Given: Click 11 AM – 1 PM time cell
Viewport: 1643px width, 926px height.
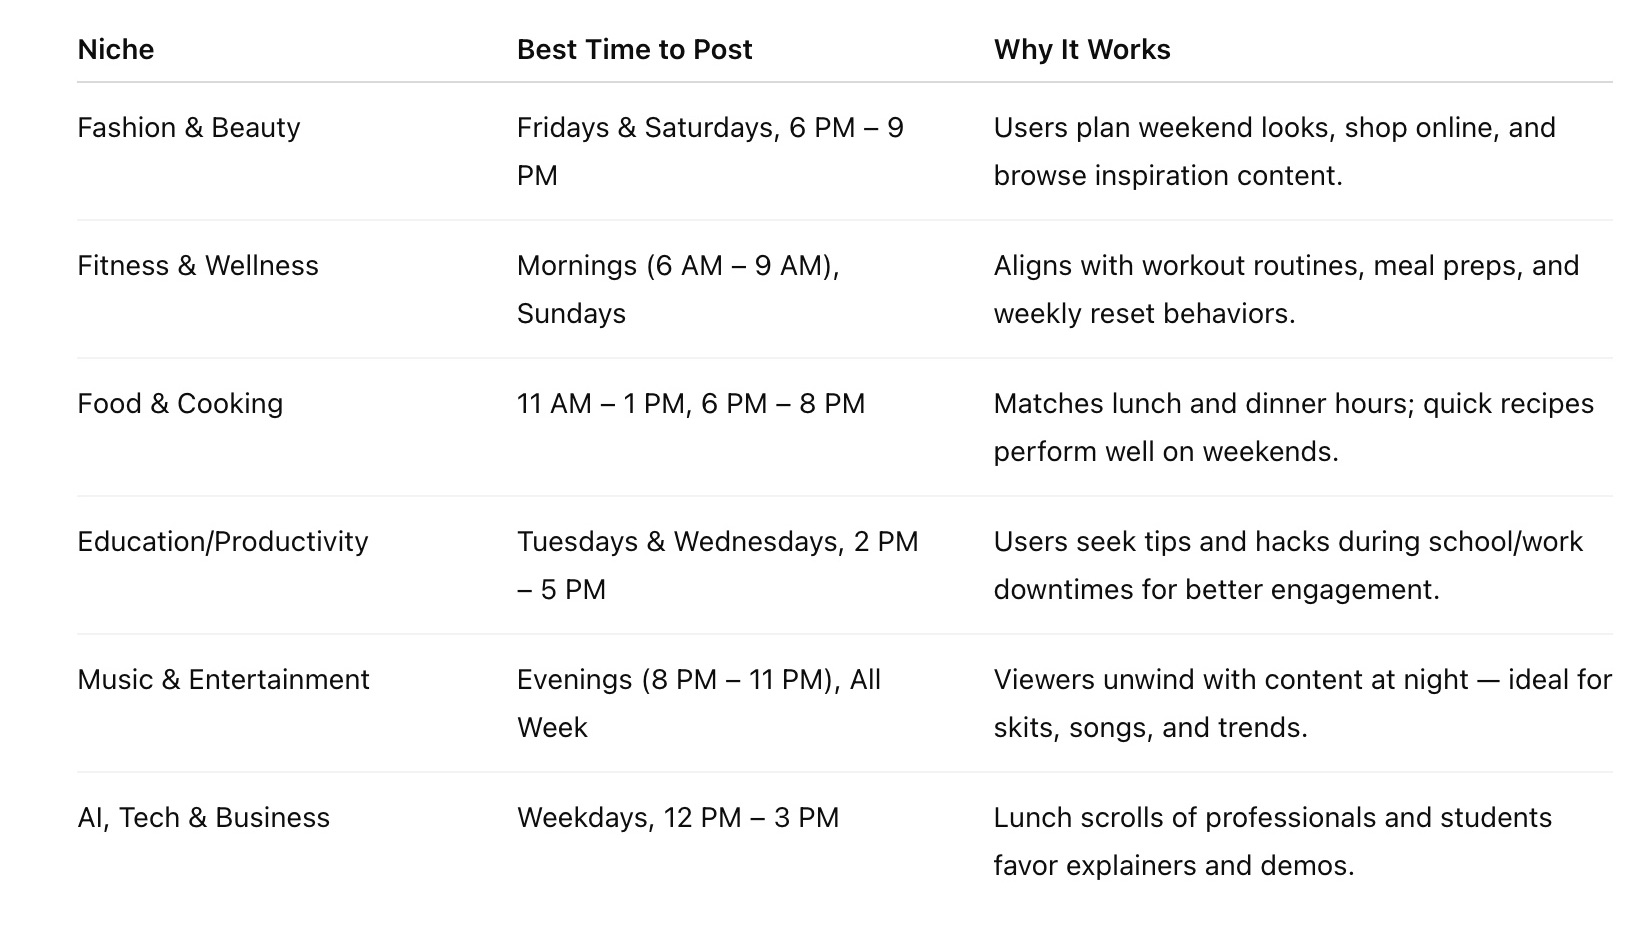Looking at the screenshot, I should pos(690,404).
